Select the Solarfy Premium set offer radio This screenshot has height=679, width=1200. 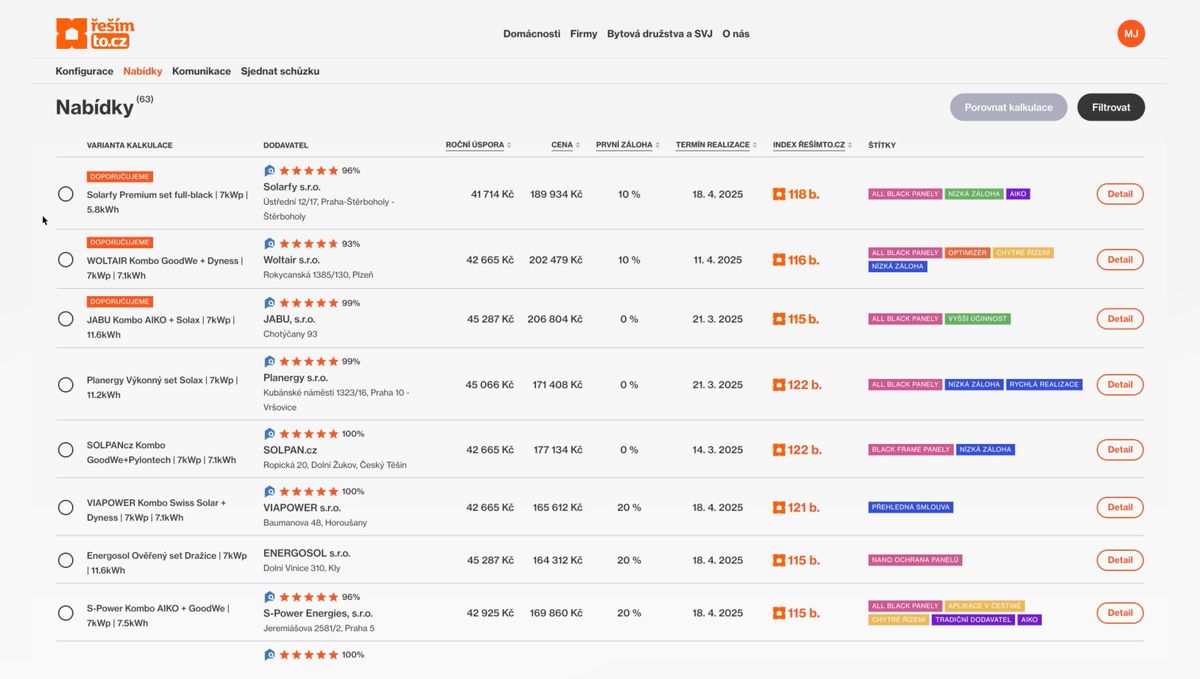66,194
